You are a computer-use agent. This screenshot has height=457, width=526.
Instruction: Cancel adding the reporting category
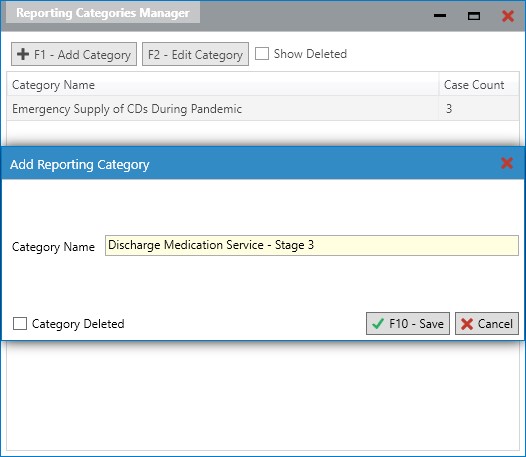487,324
